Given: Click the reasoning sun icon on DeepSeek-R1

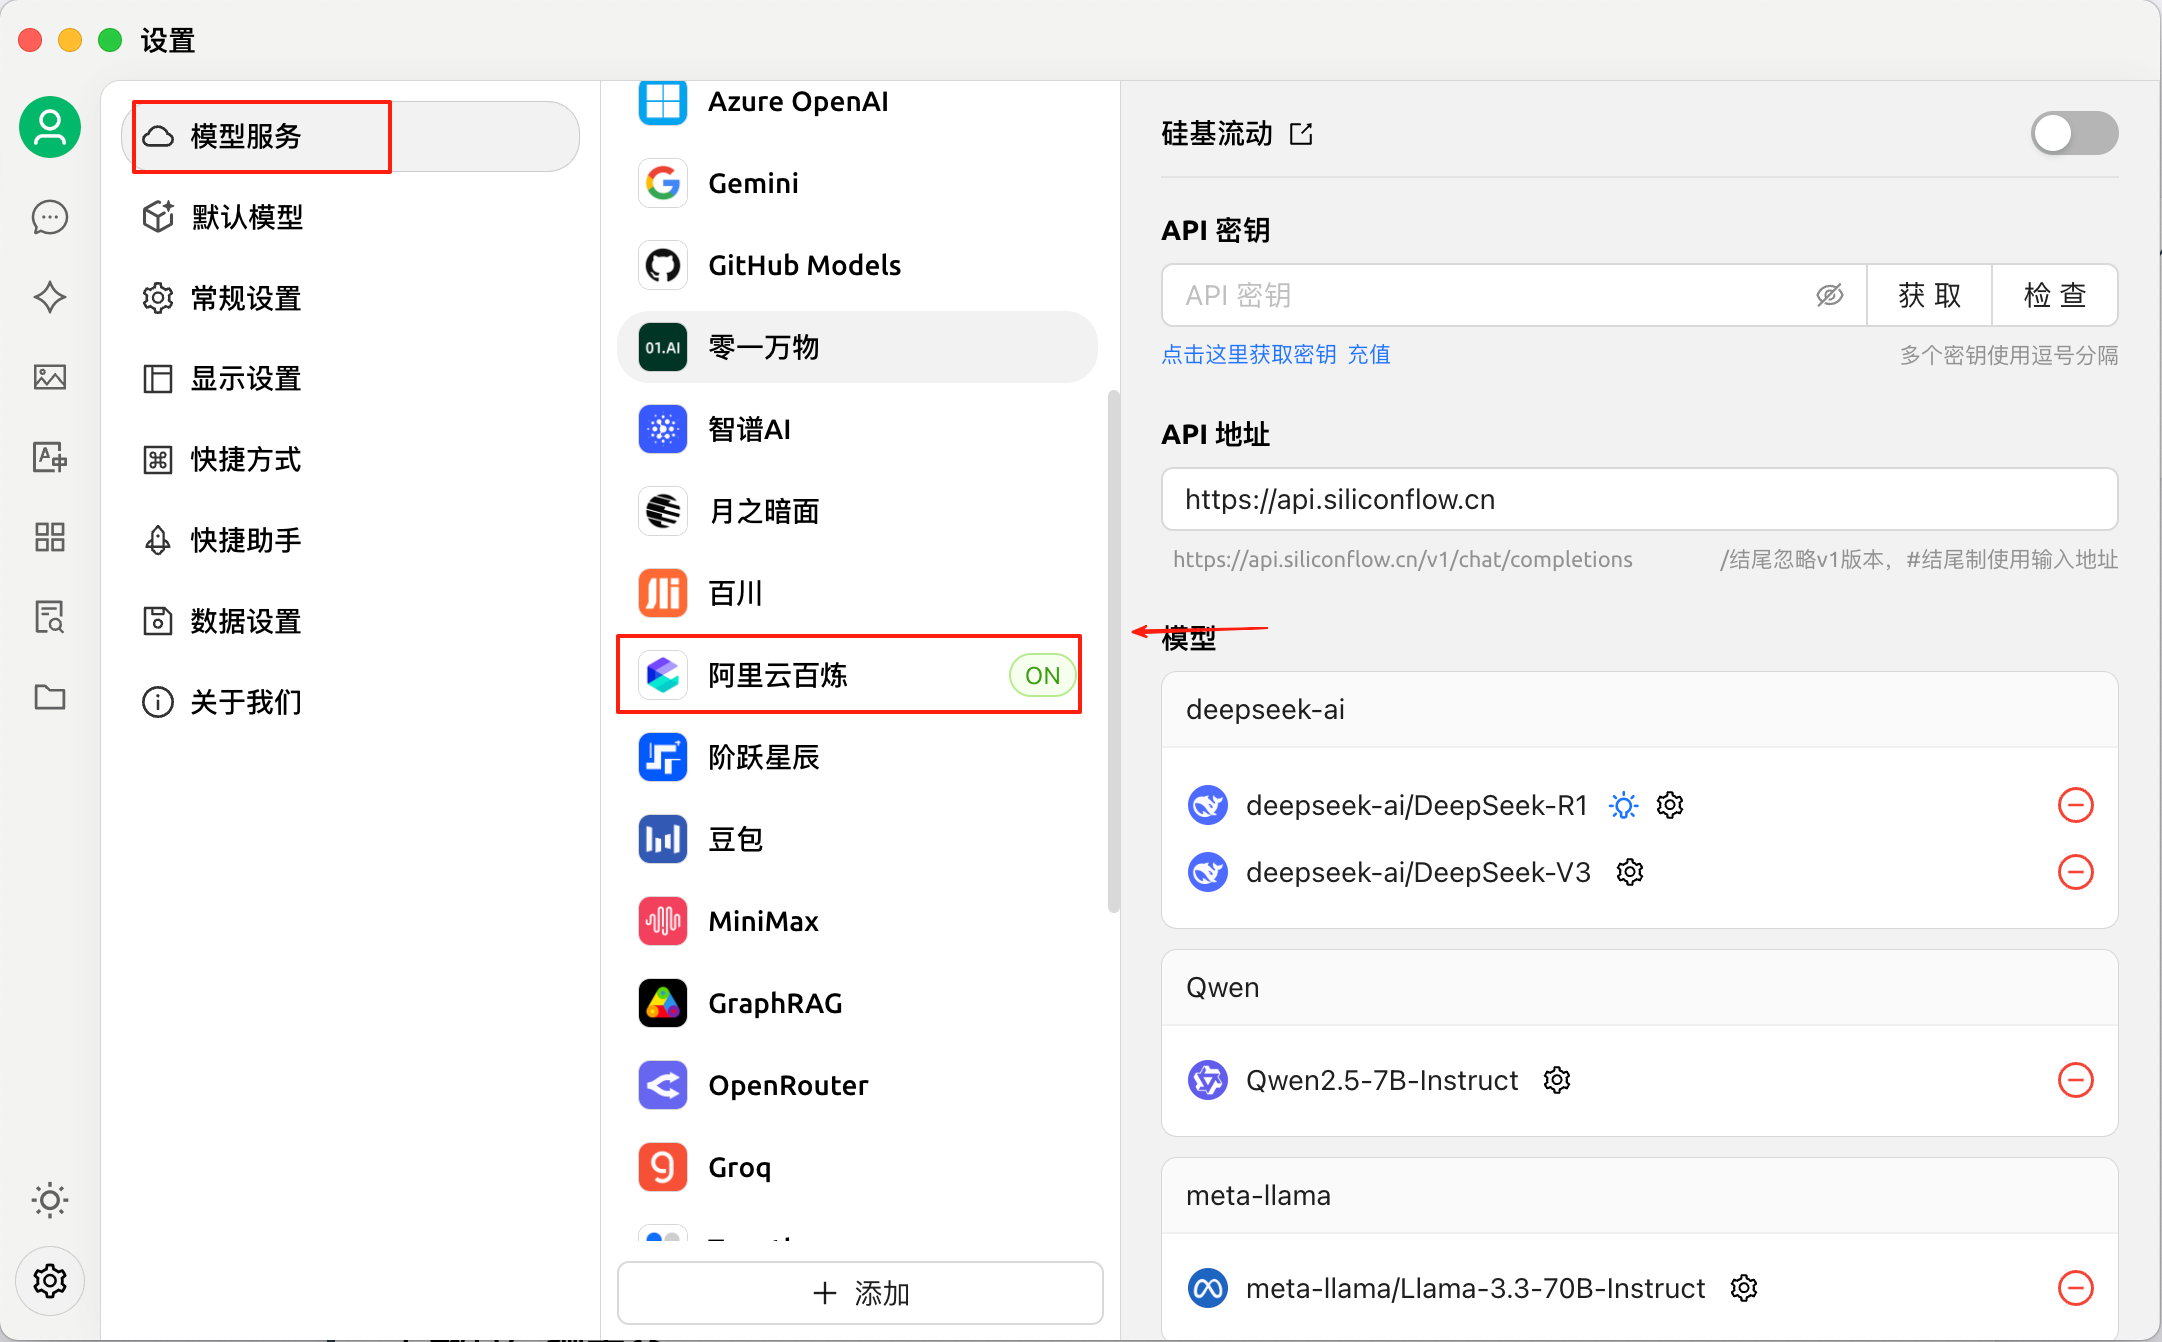Looking at the screenshot, I should tap(1624, 805).
